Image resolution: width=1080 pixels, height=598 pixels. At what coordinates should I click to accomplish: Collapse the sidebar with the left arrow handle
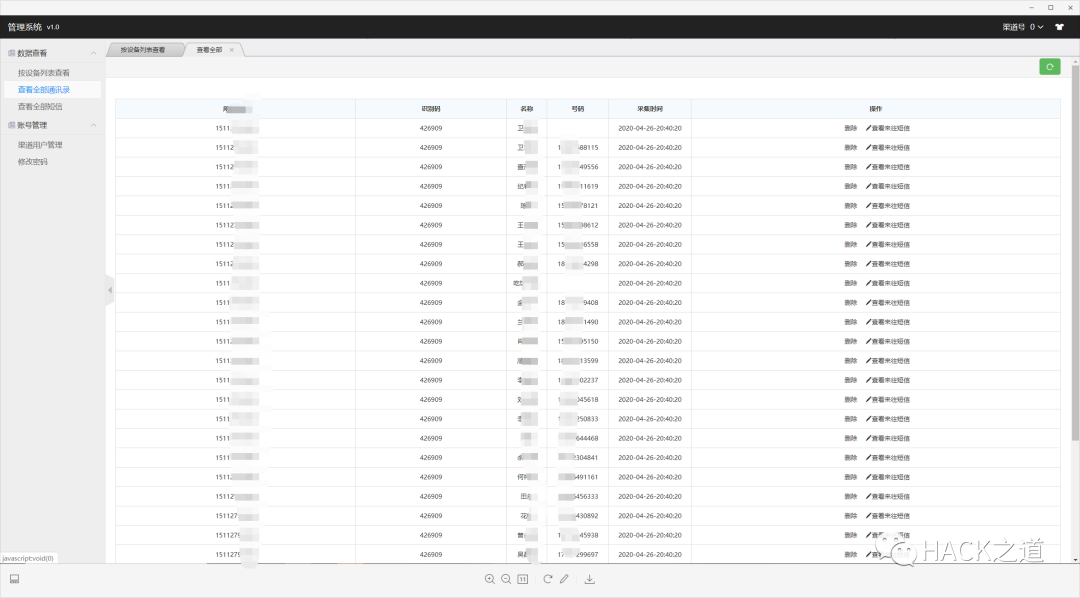(x=110, y=290)
